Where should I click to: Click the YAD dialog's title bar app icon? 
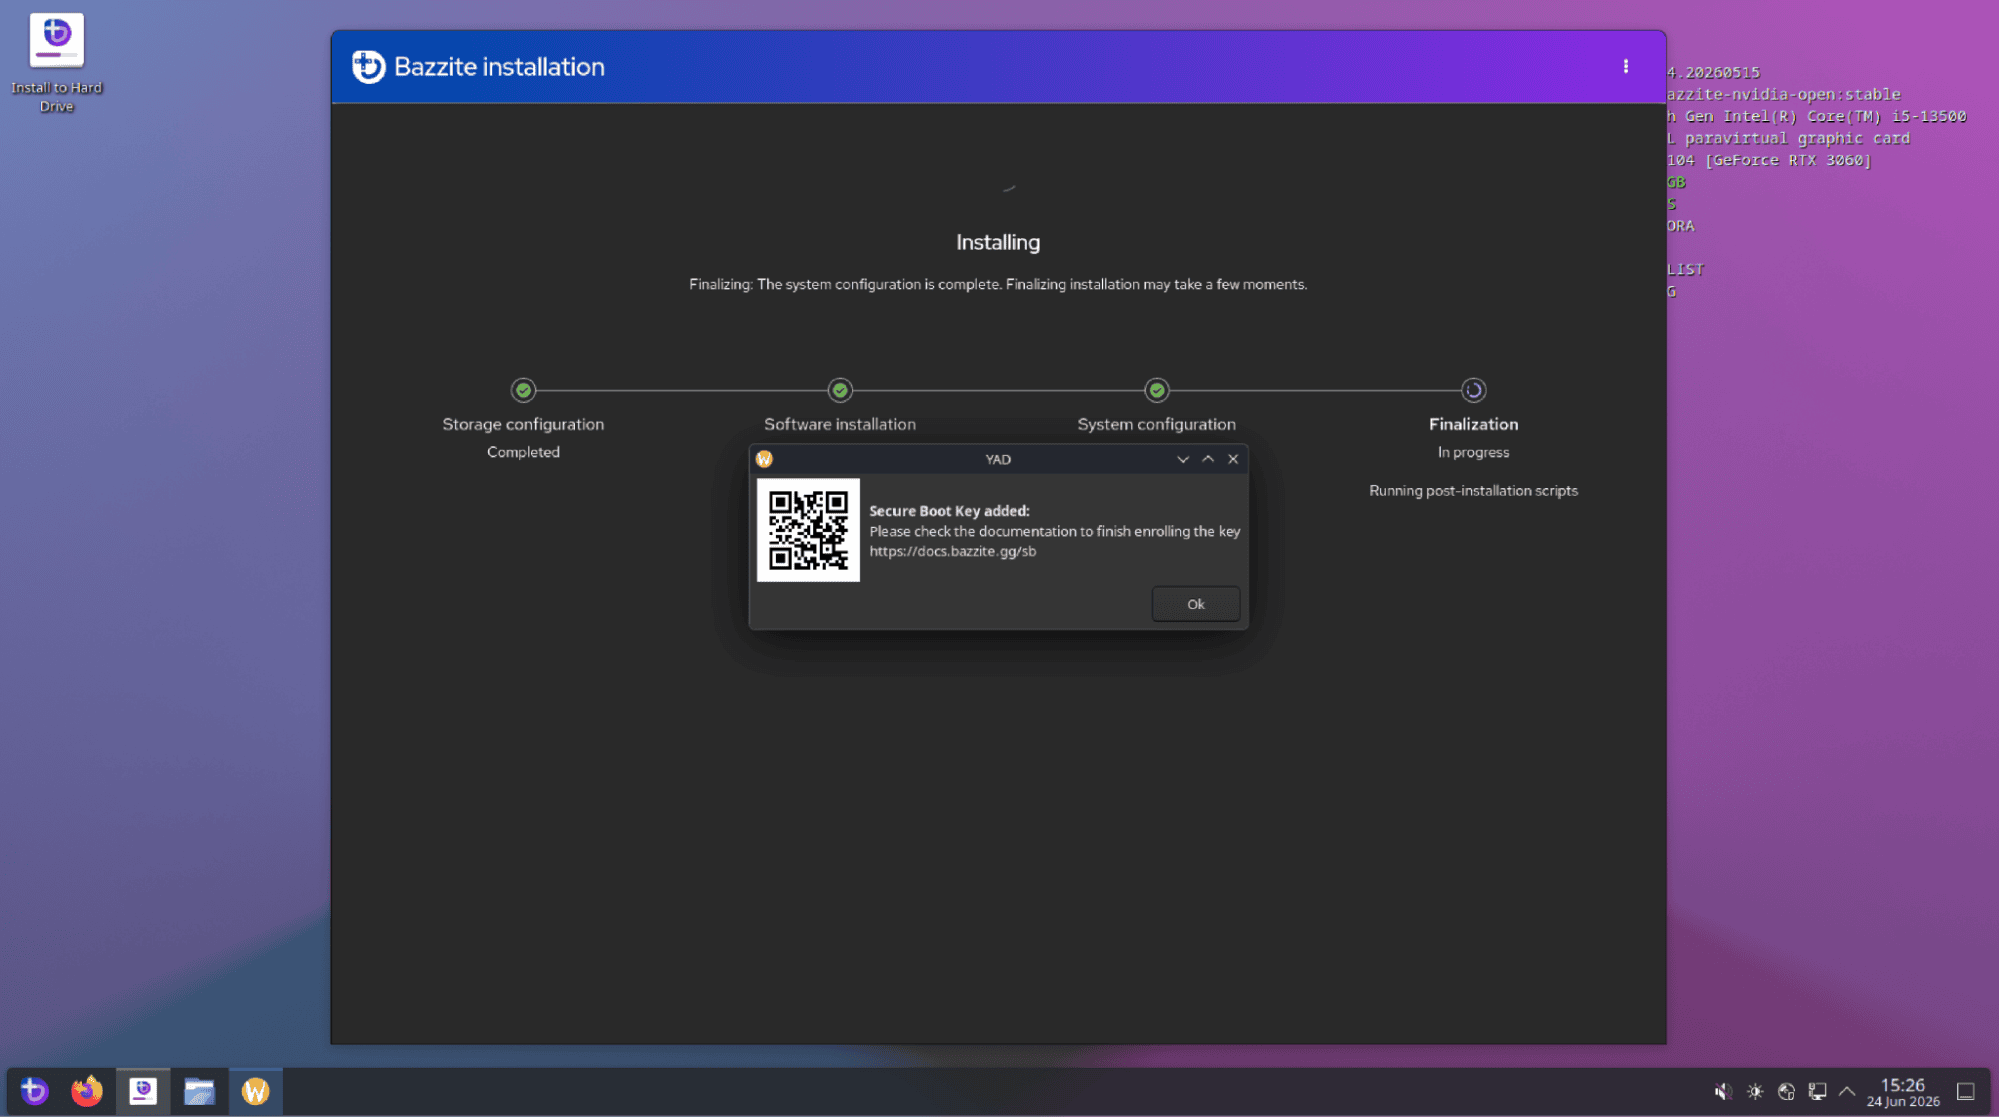coord(765,459)
